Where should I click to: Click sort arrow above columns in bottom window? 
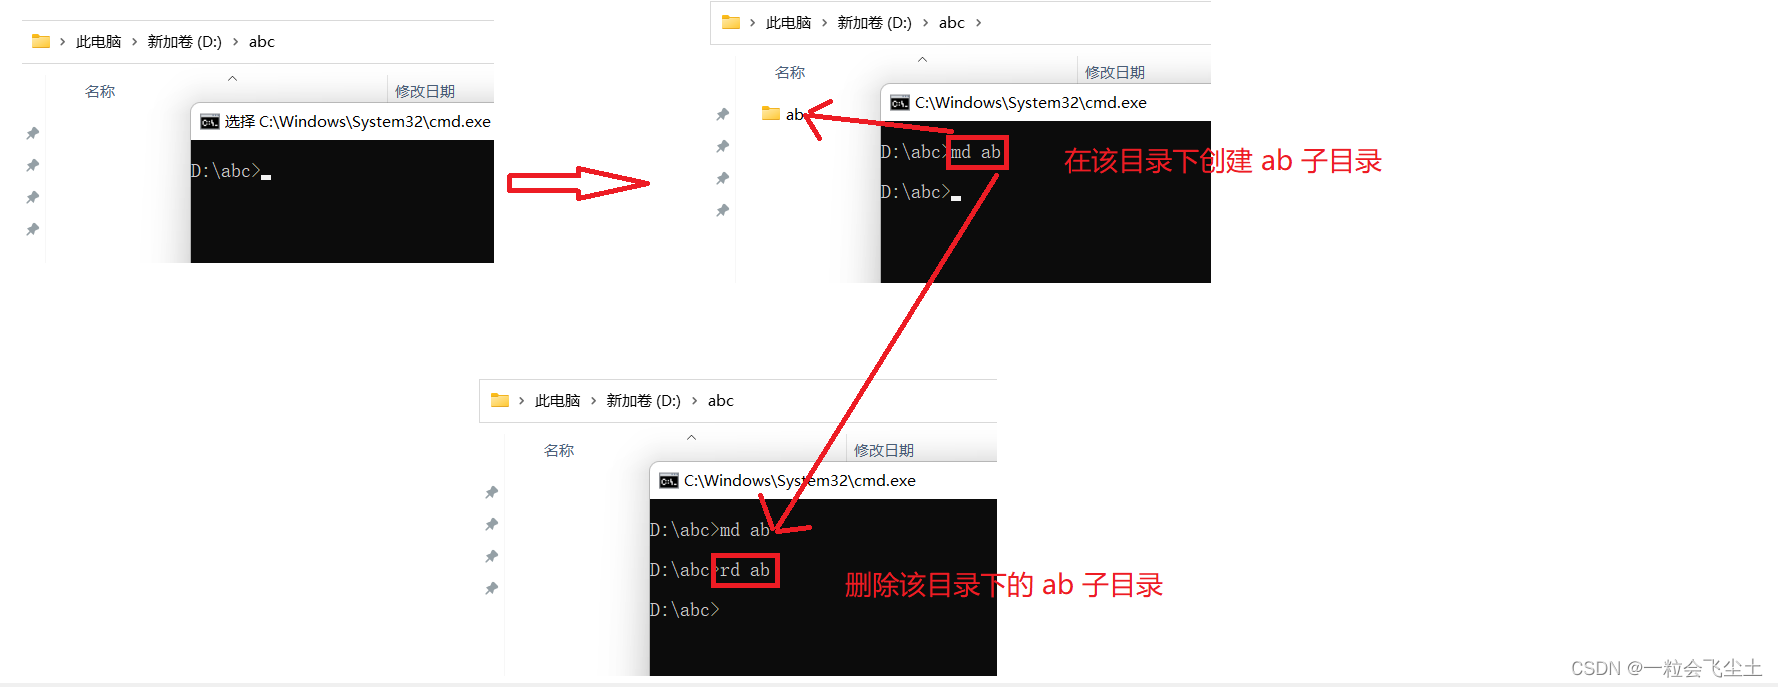click(x=691, y=437)
